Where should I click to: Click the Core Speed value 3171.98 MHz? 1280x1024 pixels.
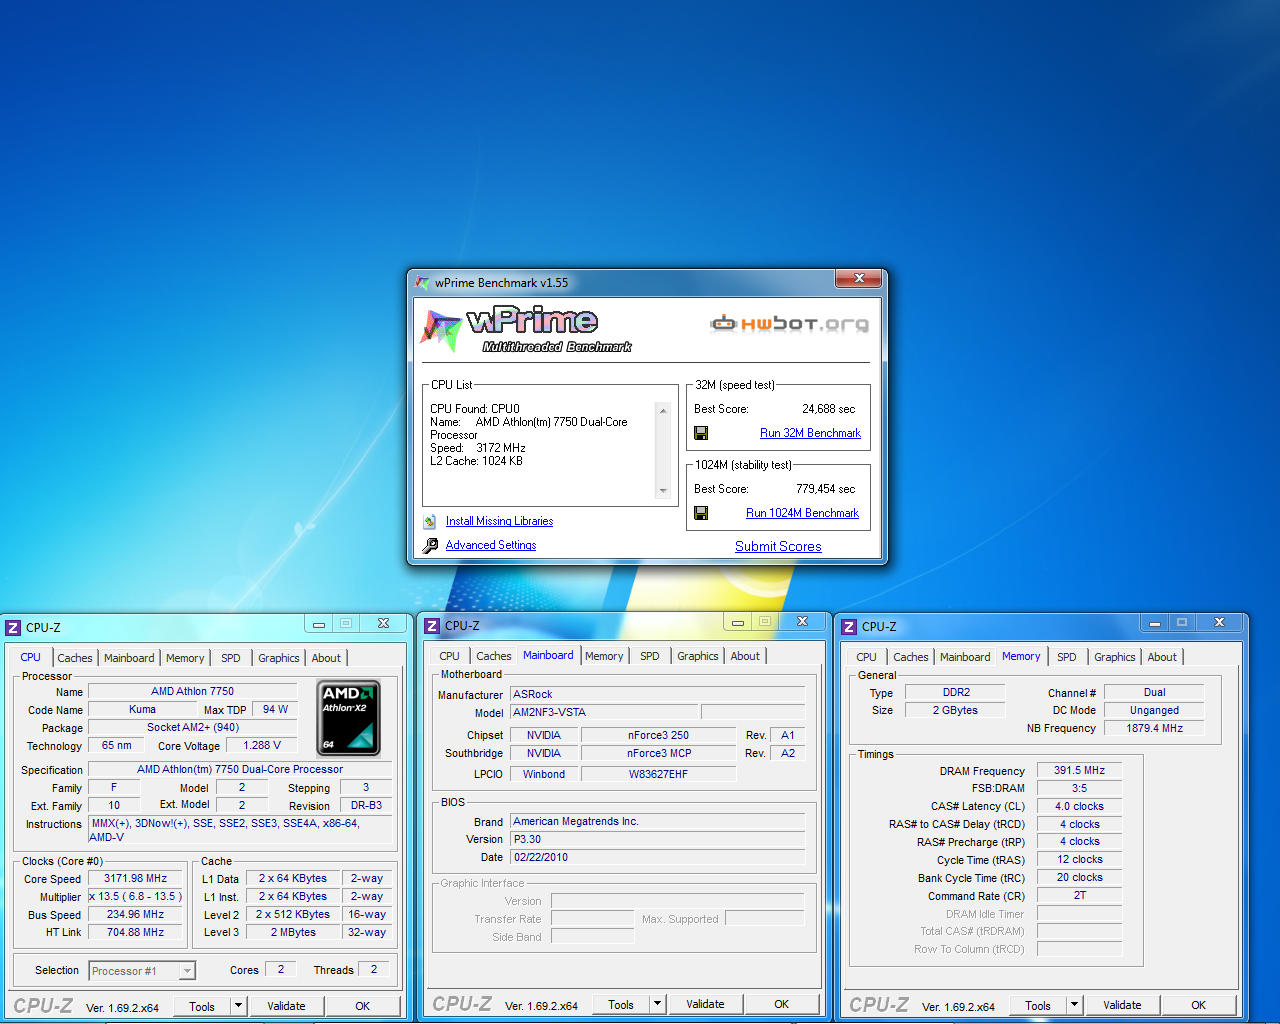[135, 878]
